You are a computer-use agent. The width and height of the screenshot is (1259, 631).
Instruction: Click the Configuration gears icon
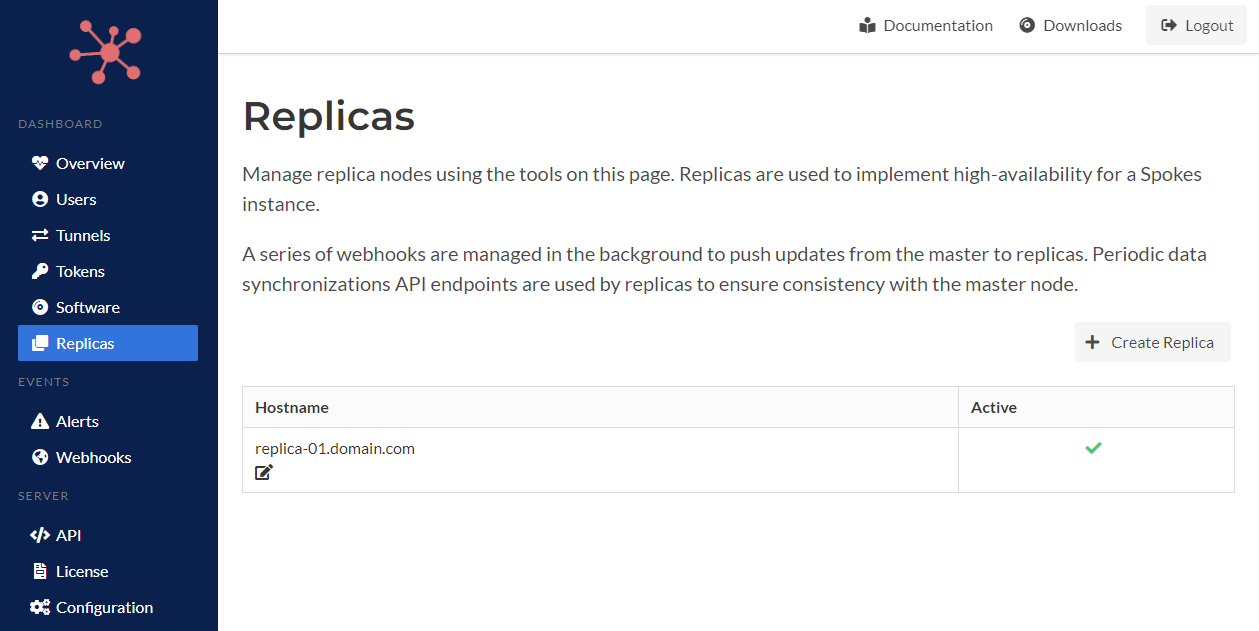point(40,607)
